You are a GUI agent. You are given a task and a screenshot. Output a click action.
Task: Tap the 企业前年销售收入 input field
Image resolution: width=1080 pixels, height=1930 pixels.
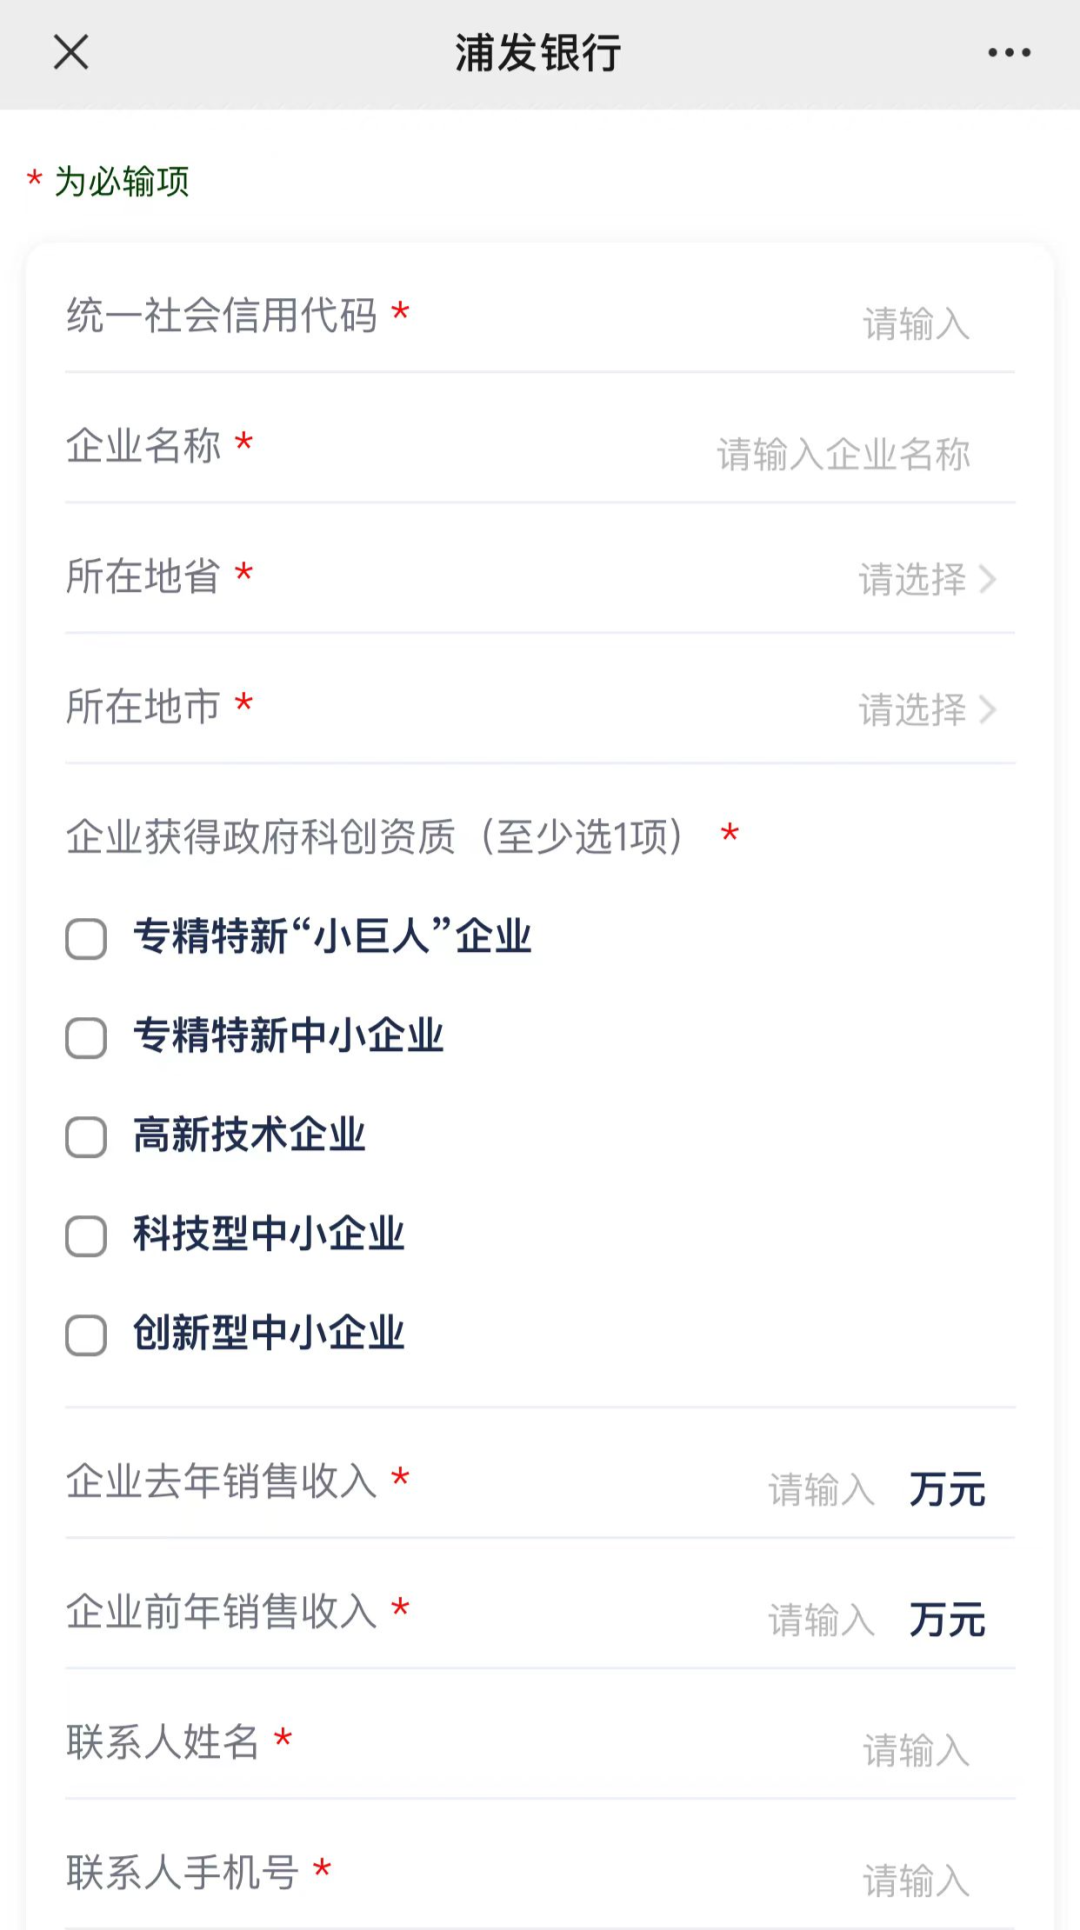click(x=820, y=1620)
